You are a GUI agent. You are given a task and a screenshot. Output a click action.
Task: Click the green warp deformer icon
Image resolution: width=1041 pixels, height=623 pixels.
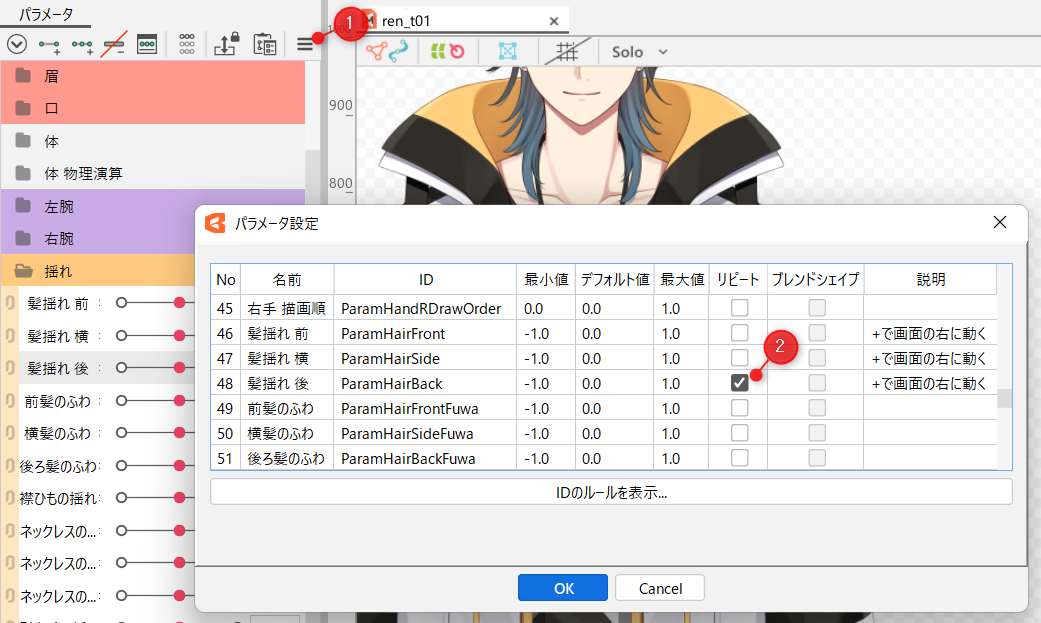(438, 51)
